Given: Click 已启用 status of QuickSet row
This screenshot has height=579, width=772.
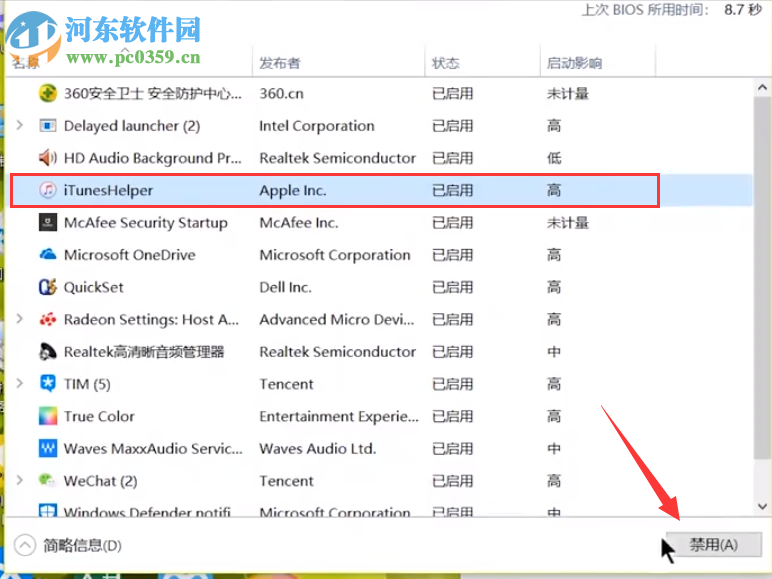Looking at the screenshot, I should coord(452,287).
